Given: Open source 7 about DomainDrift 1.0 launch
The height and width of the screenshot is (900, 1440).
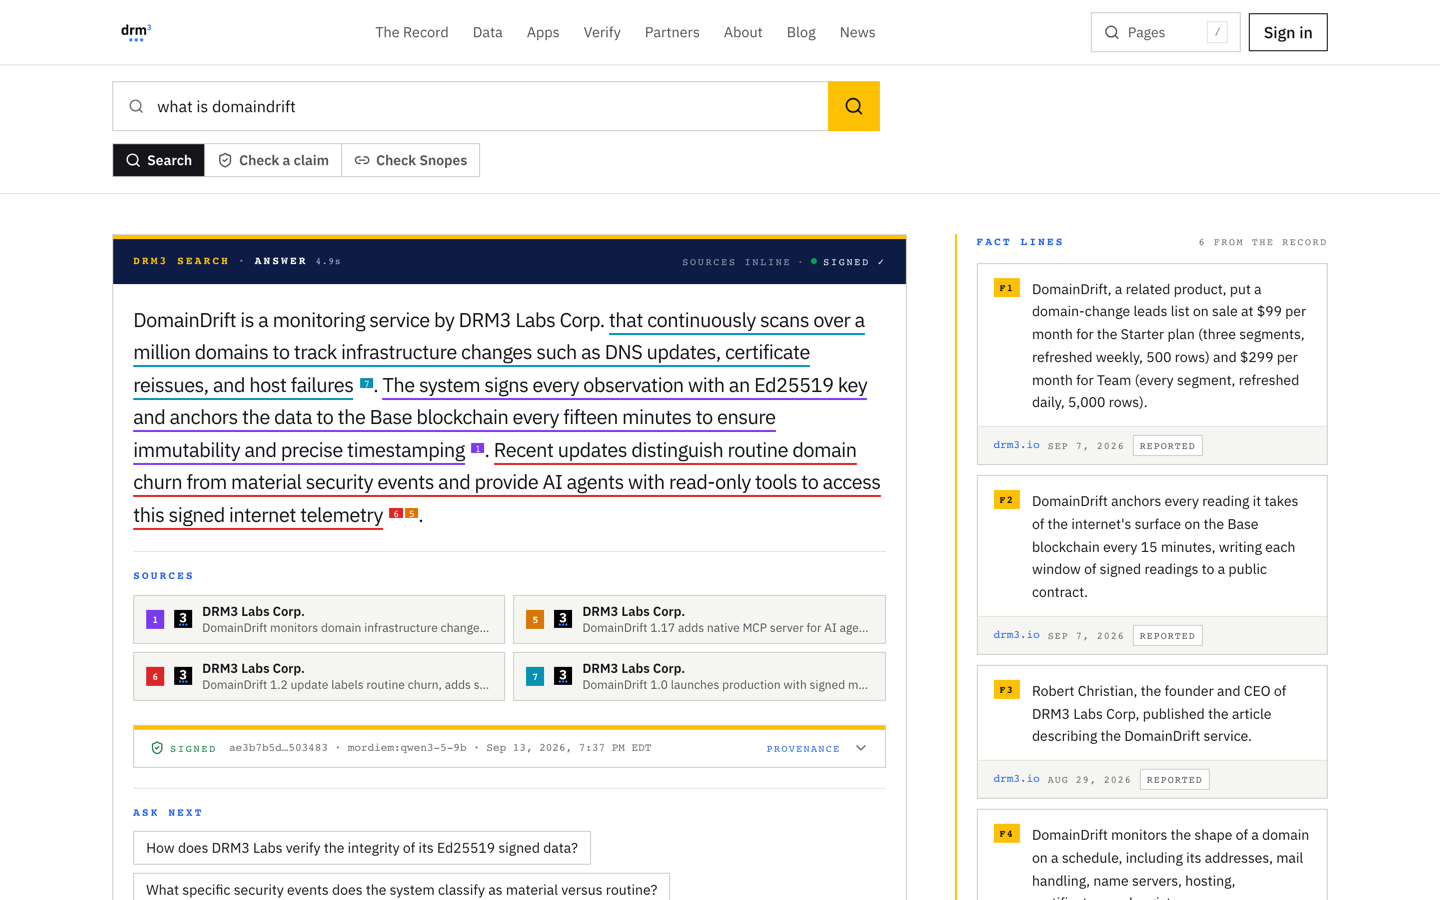Looking at the screenshot, I should pos(699,676).
